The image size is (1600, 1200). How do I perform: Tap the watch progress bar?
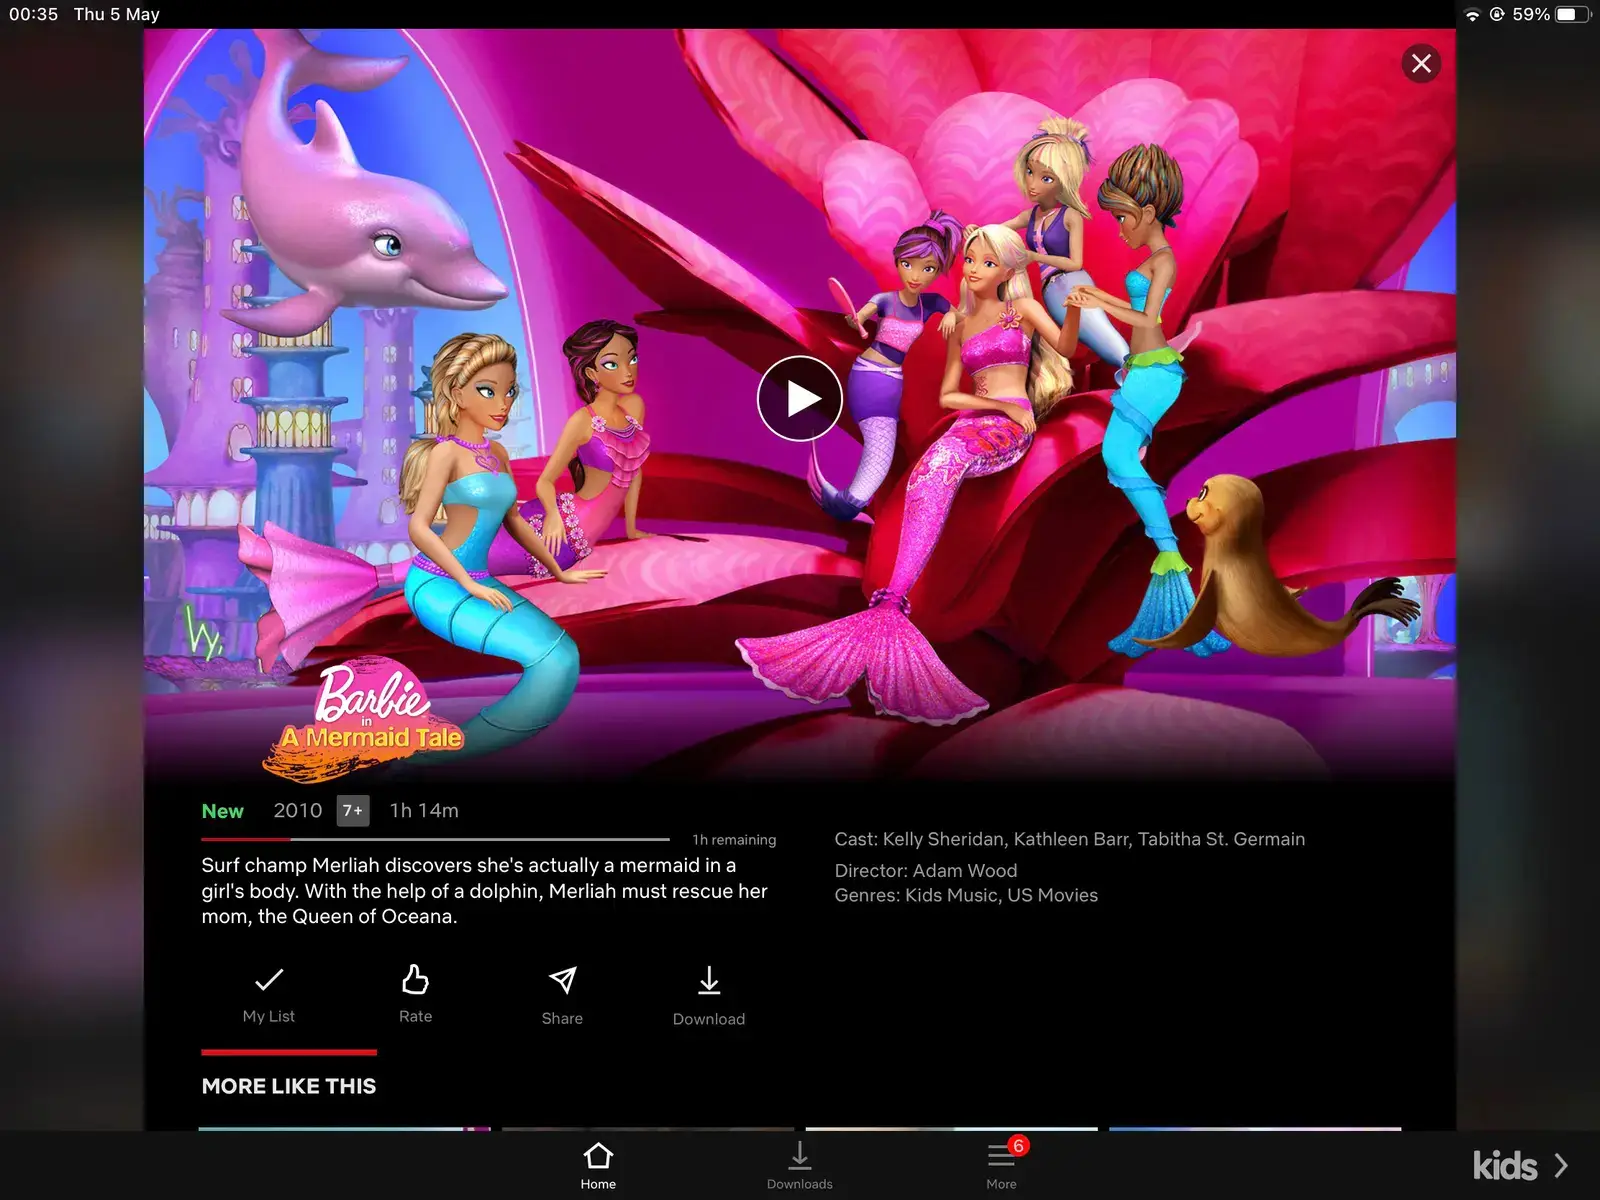tap(435, 839)
